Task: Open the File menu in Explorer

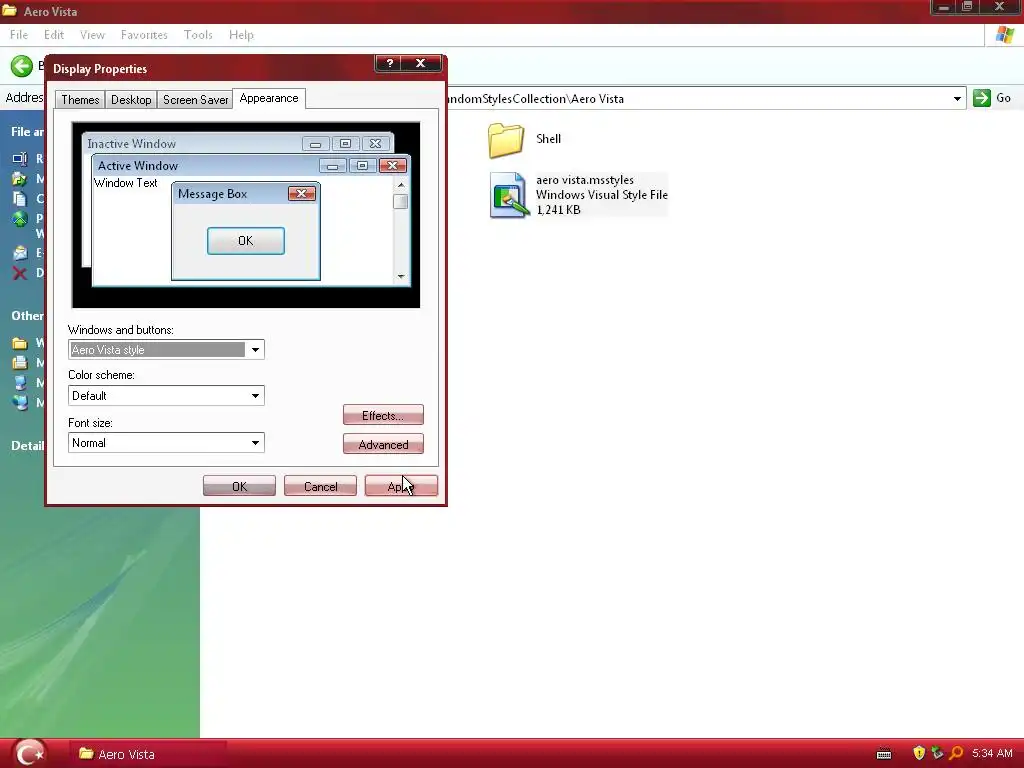Action: tap(19, 35)
